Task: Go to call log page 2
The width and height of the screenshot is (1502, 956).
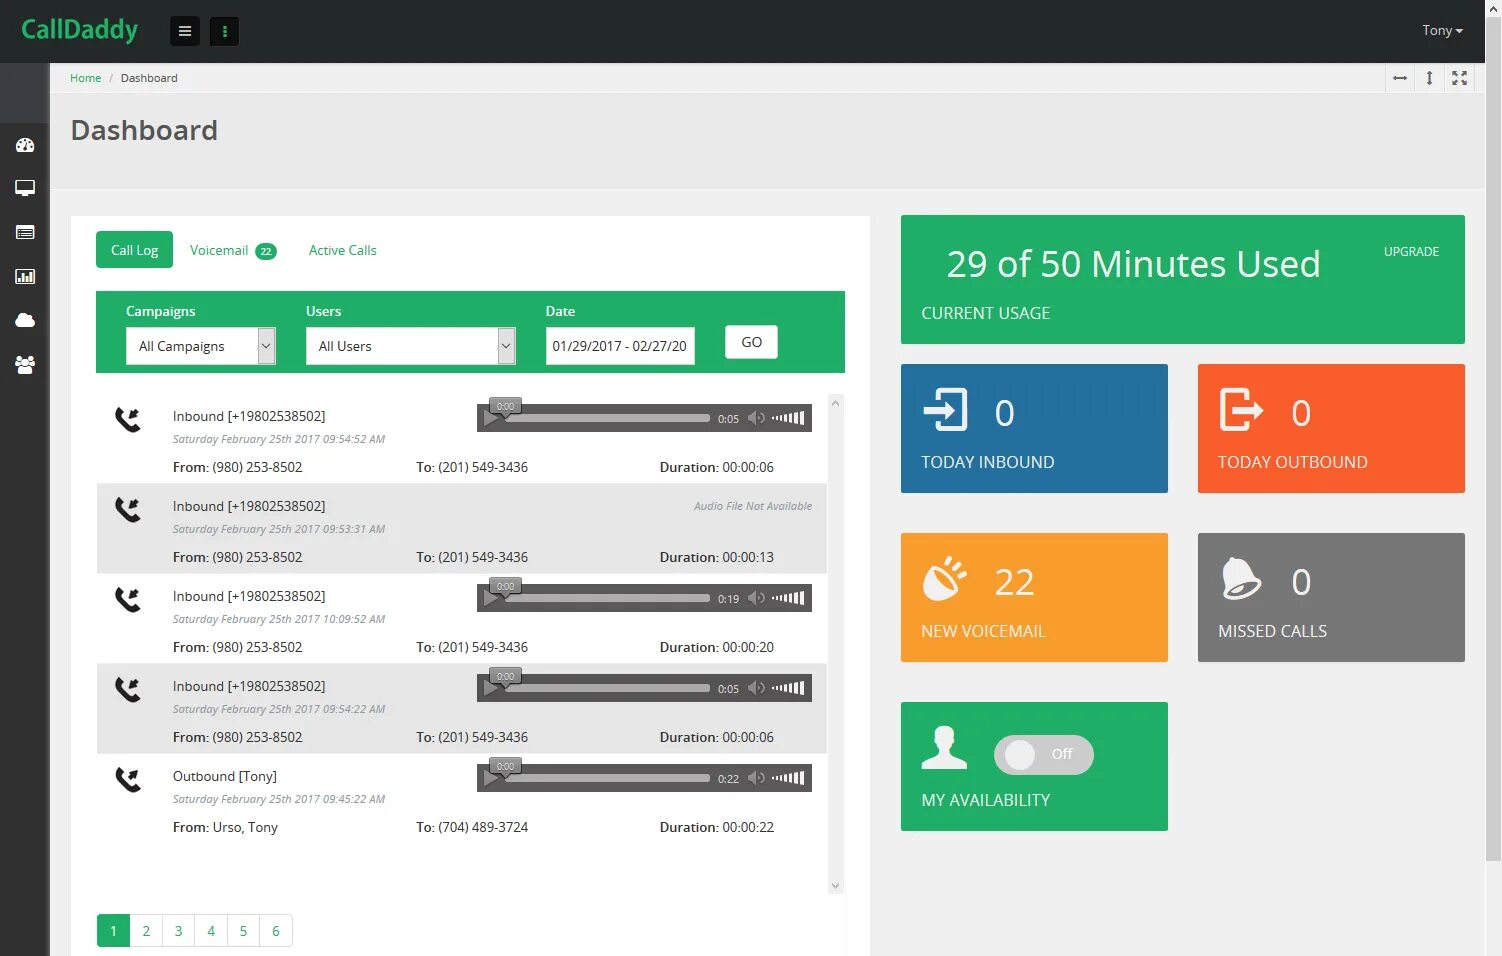Action: tap(146, 931)
